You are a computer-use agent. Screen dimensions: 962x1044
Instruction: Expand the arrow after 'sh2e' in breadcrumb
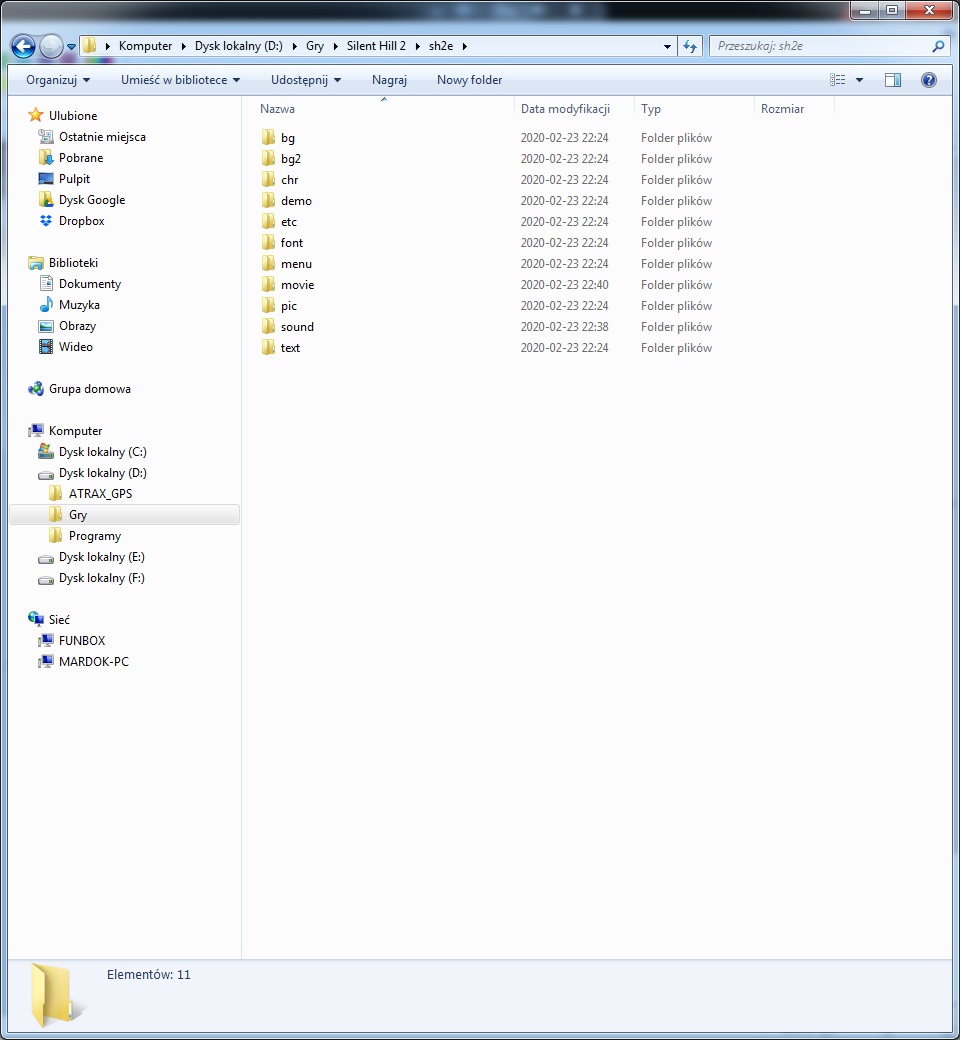[x=465, y=46]
